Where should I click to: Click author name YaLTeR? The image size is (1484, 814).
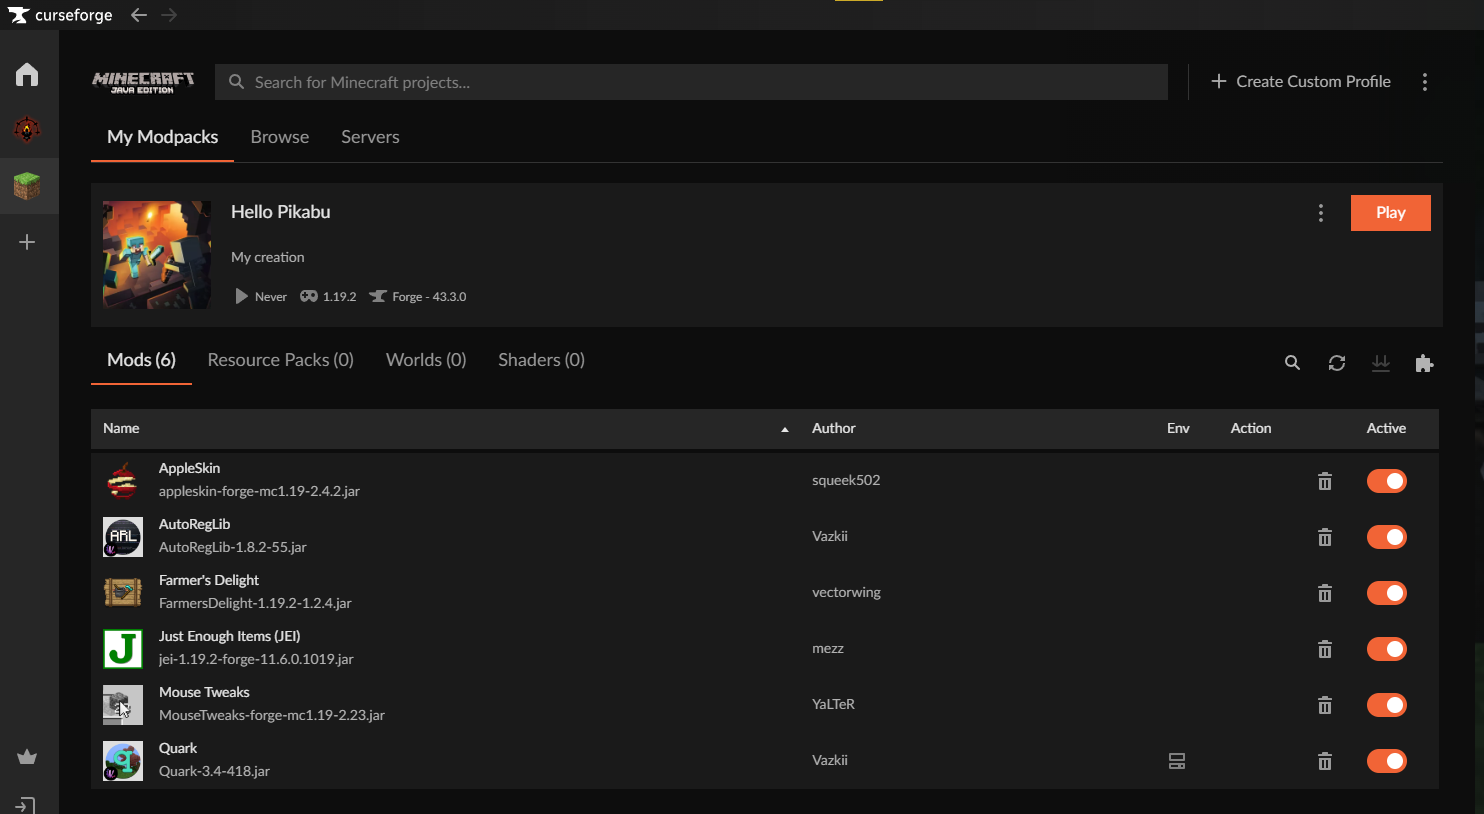(x=833, y=704)
